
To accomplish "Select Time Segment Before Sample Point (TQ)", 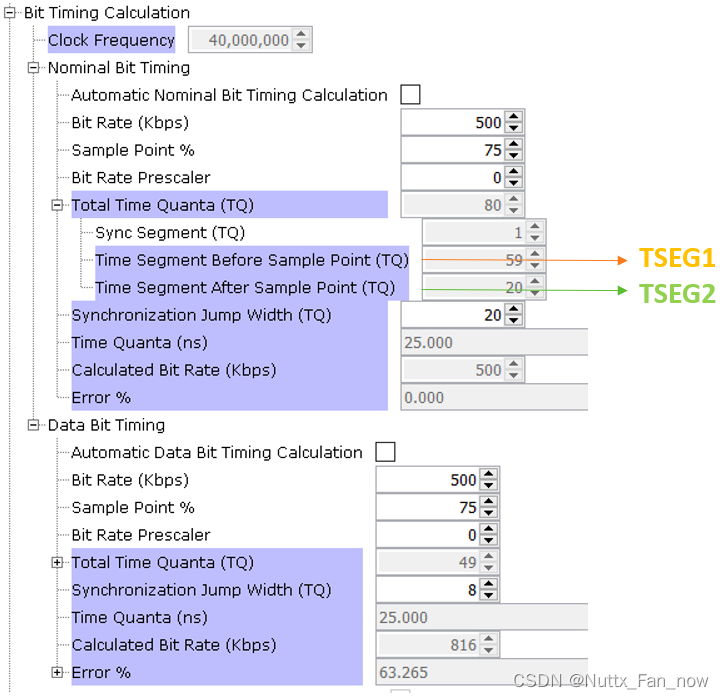I will click(x=252, y=260).
